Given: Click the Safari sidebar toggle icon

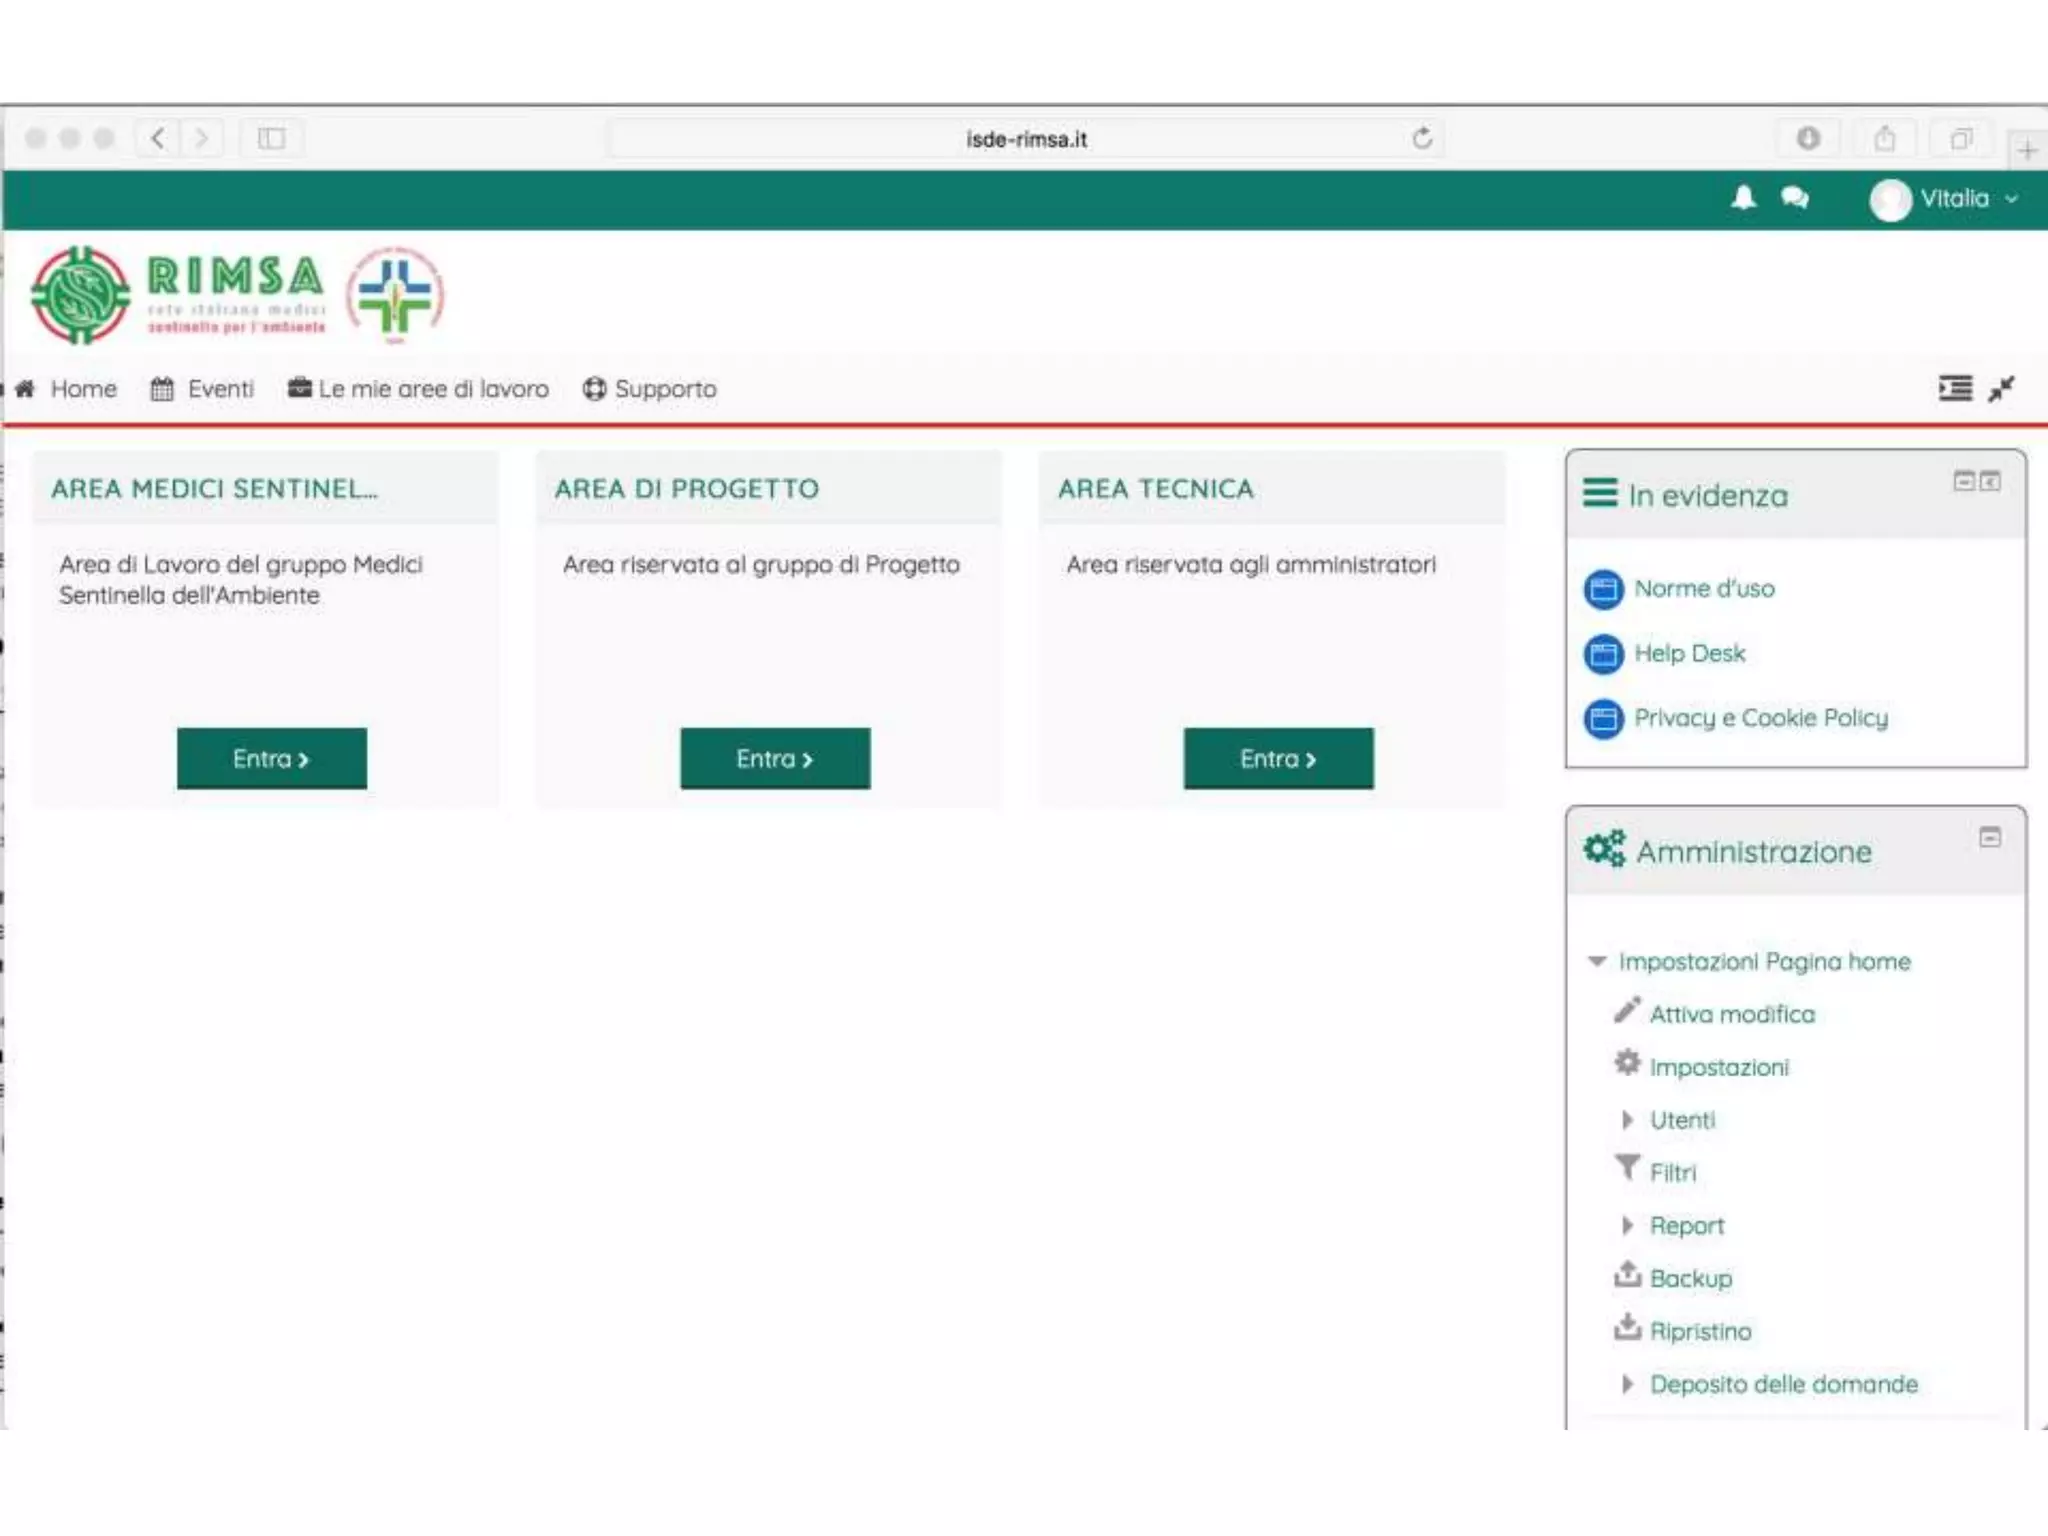Looking at the screenshot, I should (x=271, y=138).
